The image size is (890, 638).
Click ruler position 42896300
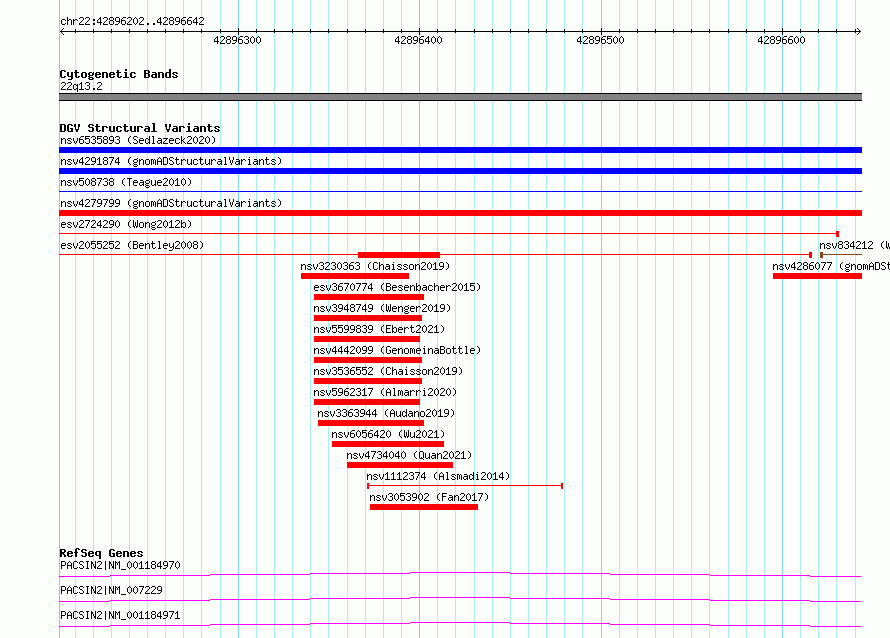pos(237,40)
